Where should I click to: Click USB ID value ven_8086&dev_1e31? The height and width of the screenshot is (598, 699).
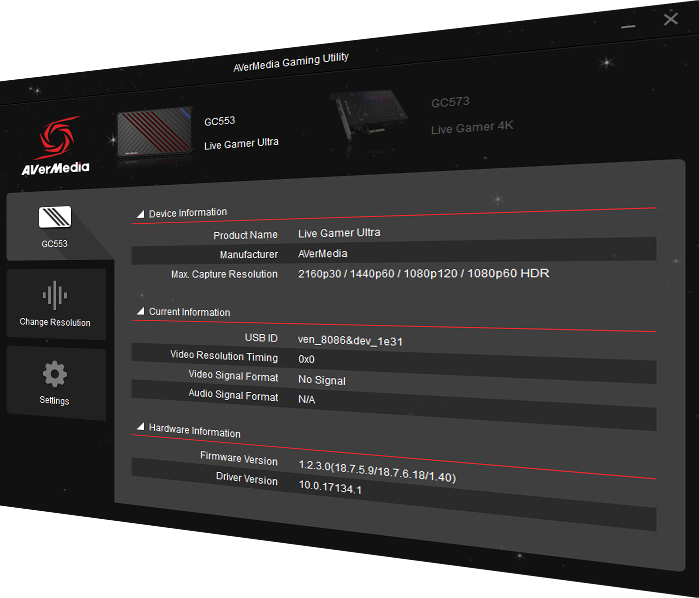click(350, 341)
